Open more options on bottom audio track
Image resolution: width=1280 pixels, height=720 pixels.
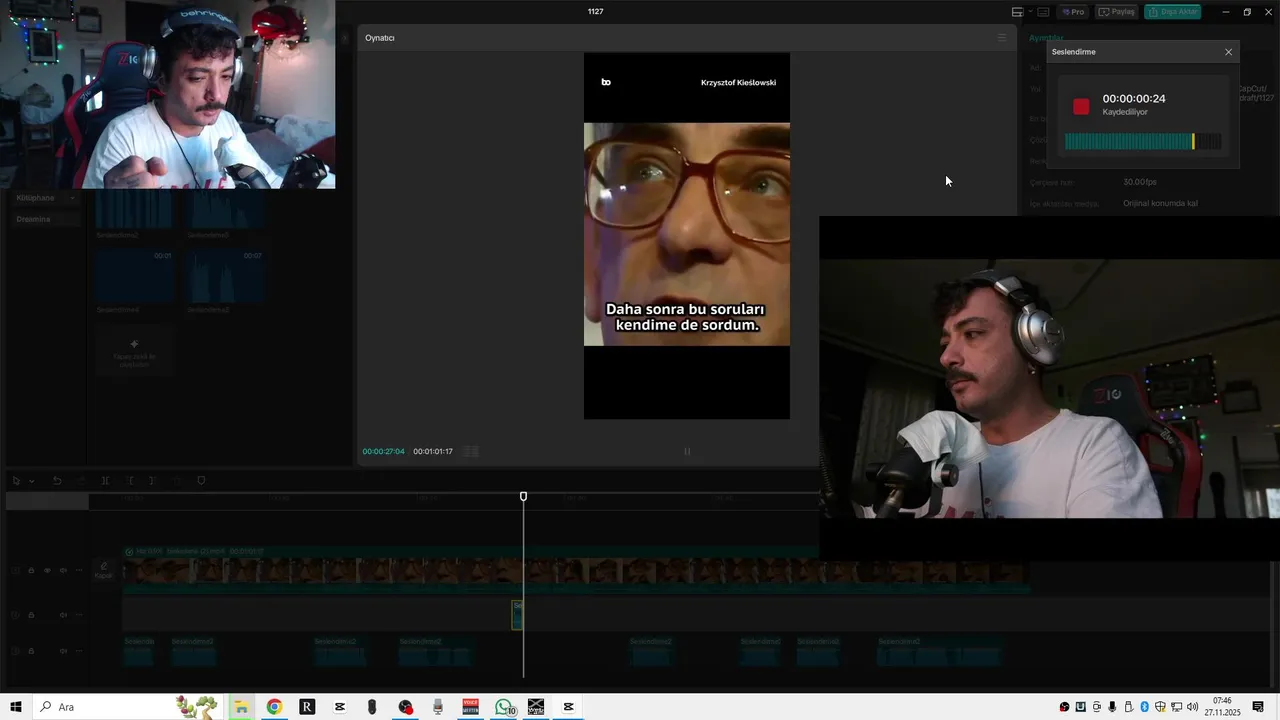(79, 651)
